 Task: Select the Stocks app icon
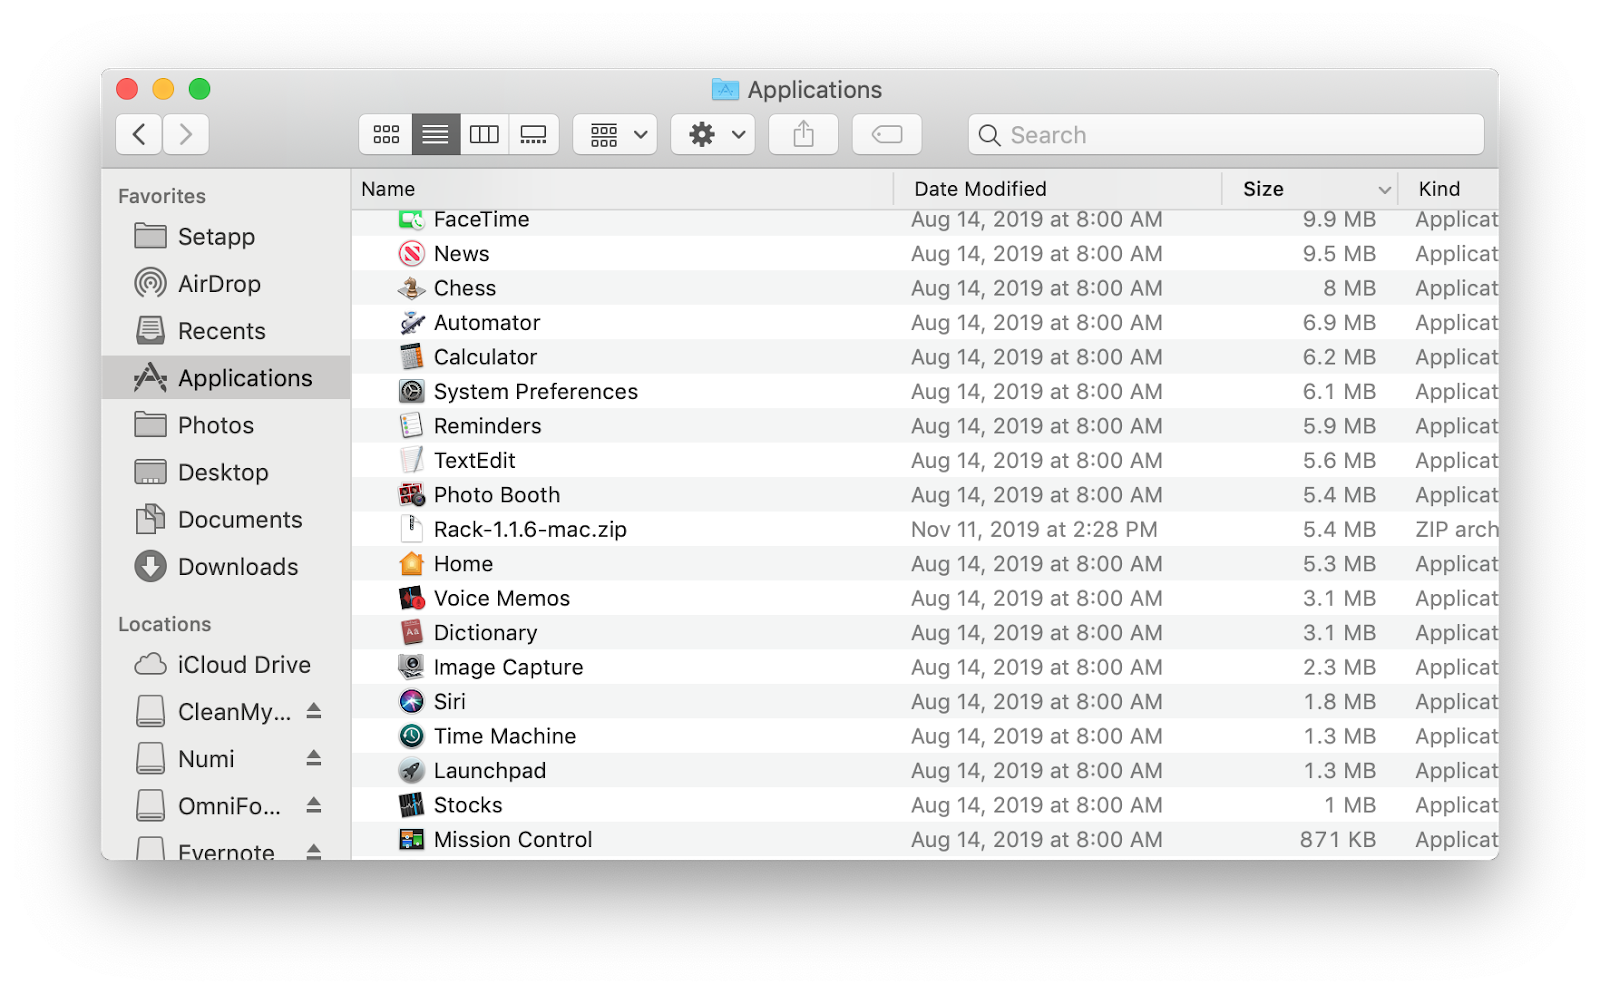pos(412,805)
